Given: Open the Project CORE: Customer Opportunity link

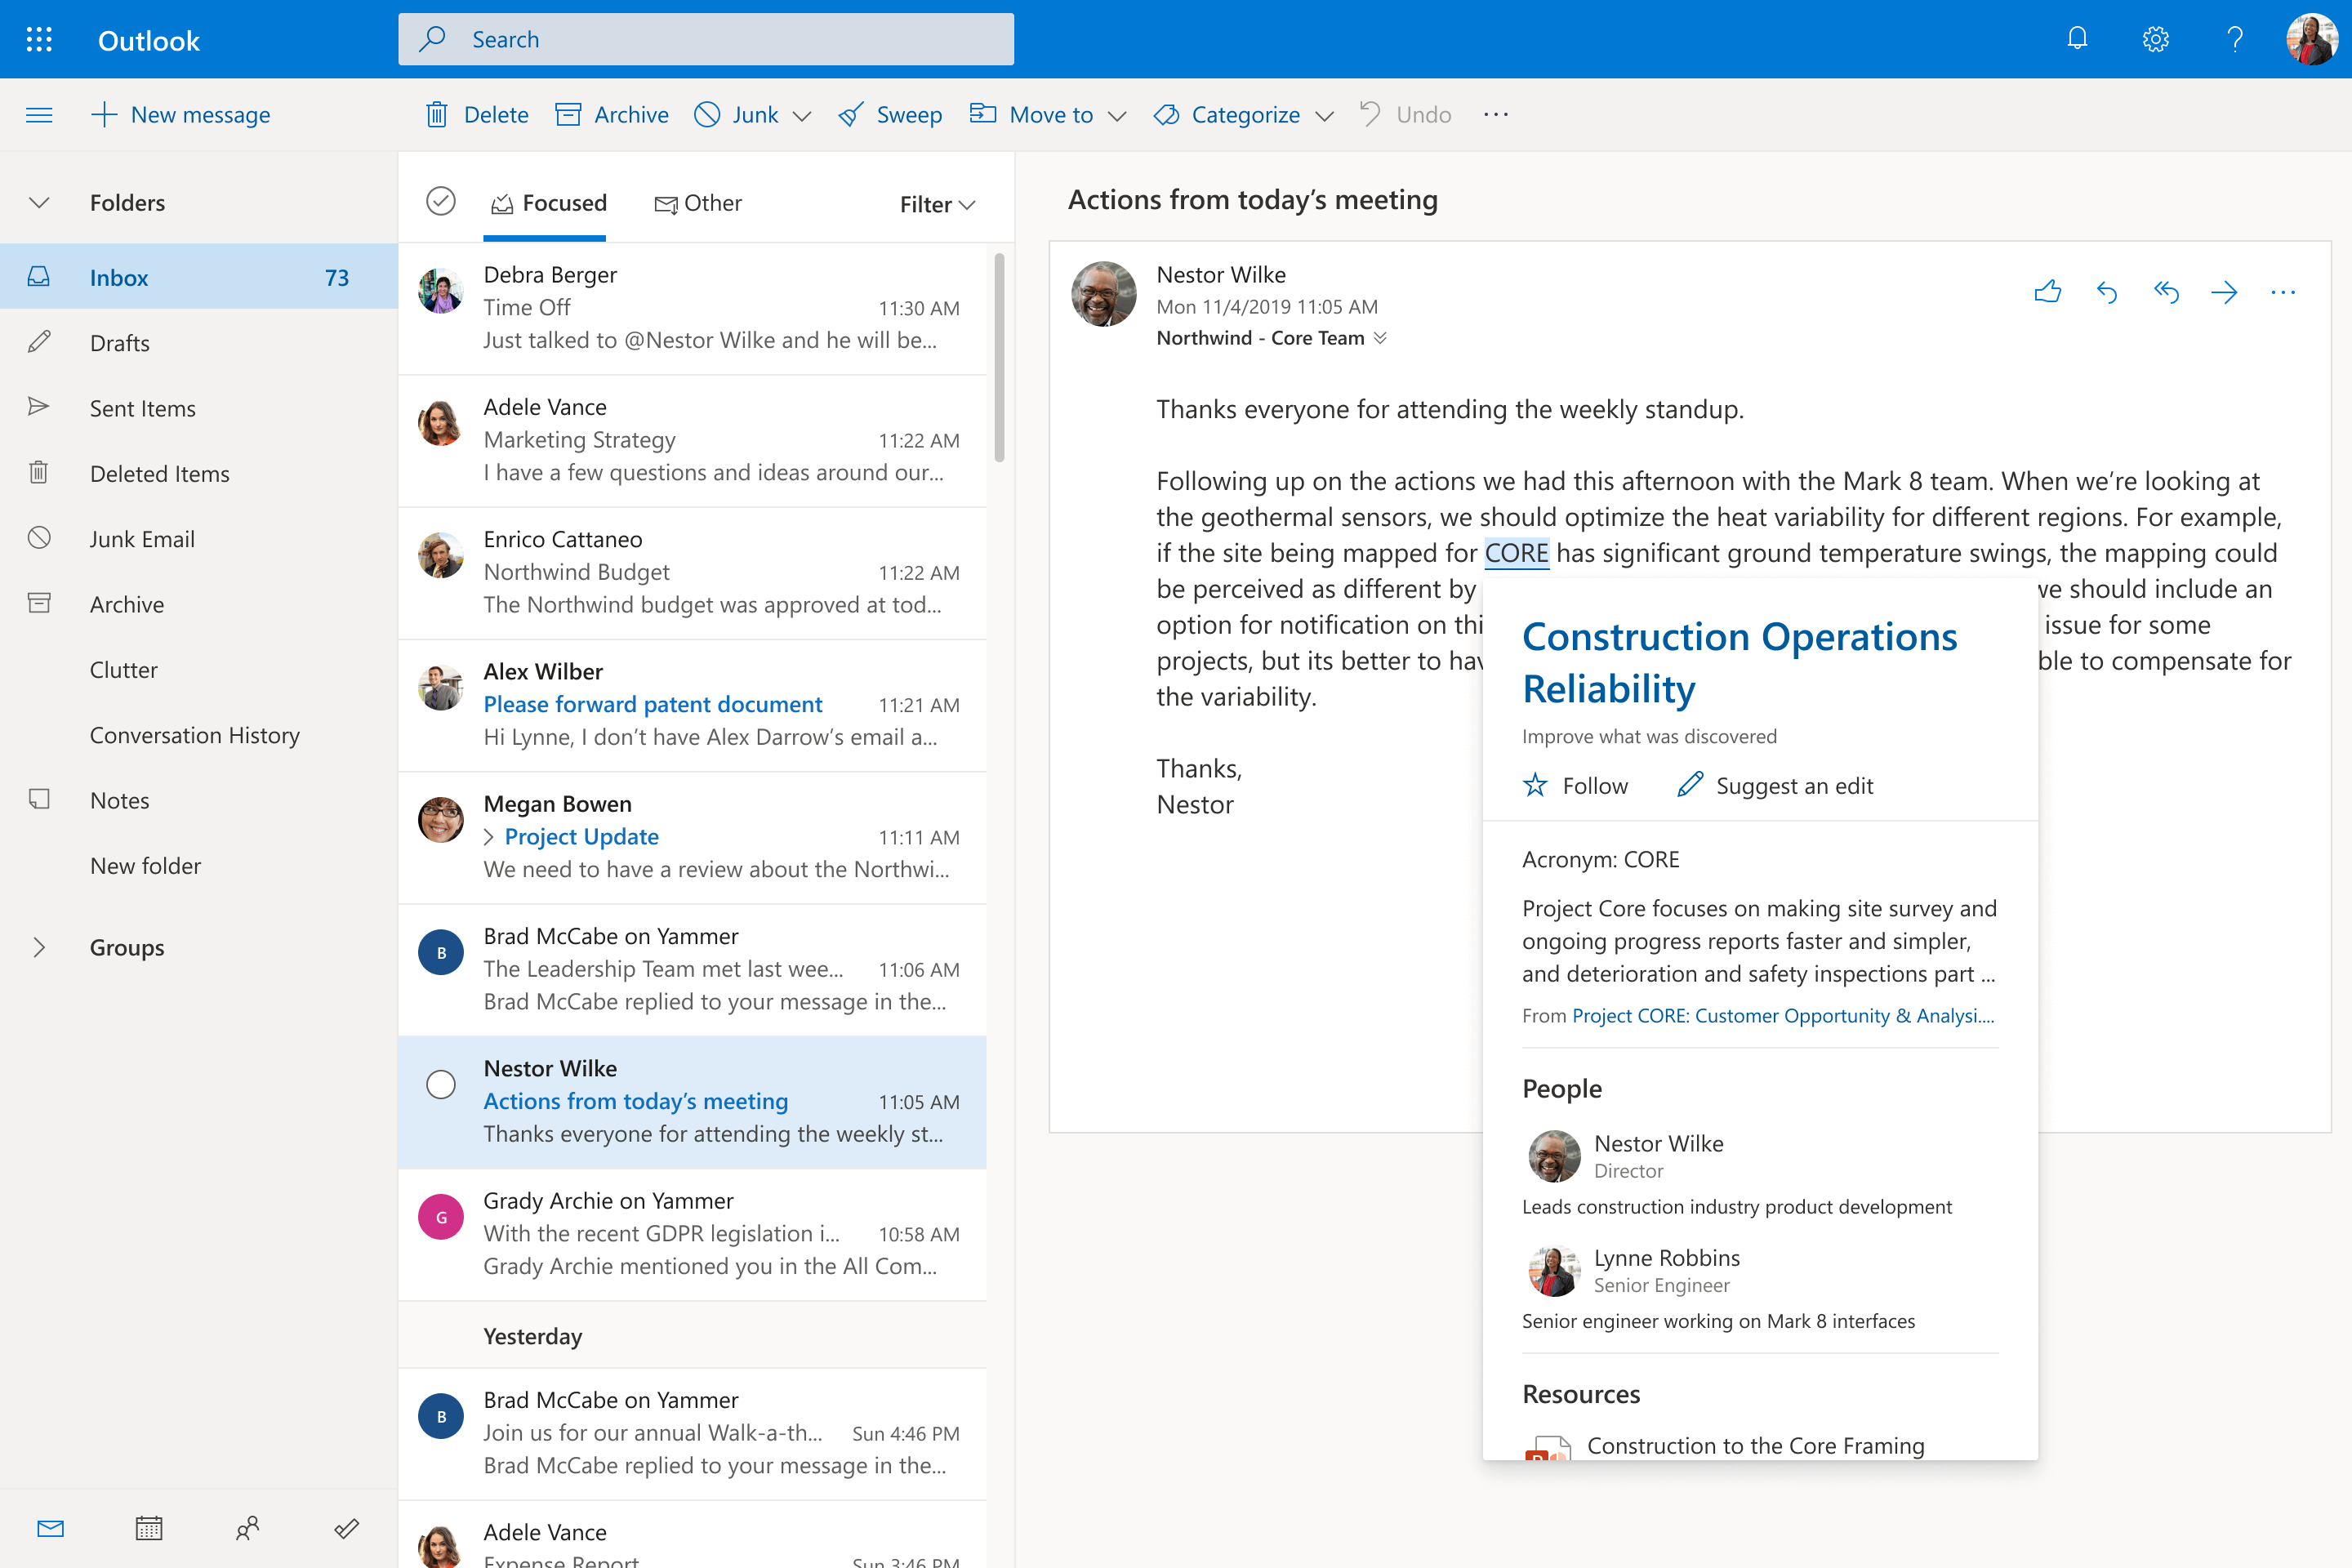Looking at the screenshot, I should [x=1782, y=1015].
